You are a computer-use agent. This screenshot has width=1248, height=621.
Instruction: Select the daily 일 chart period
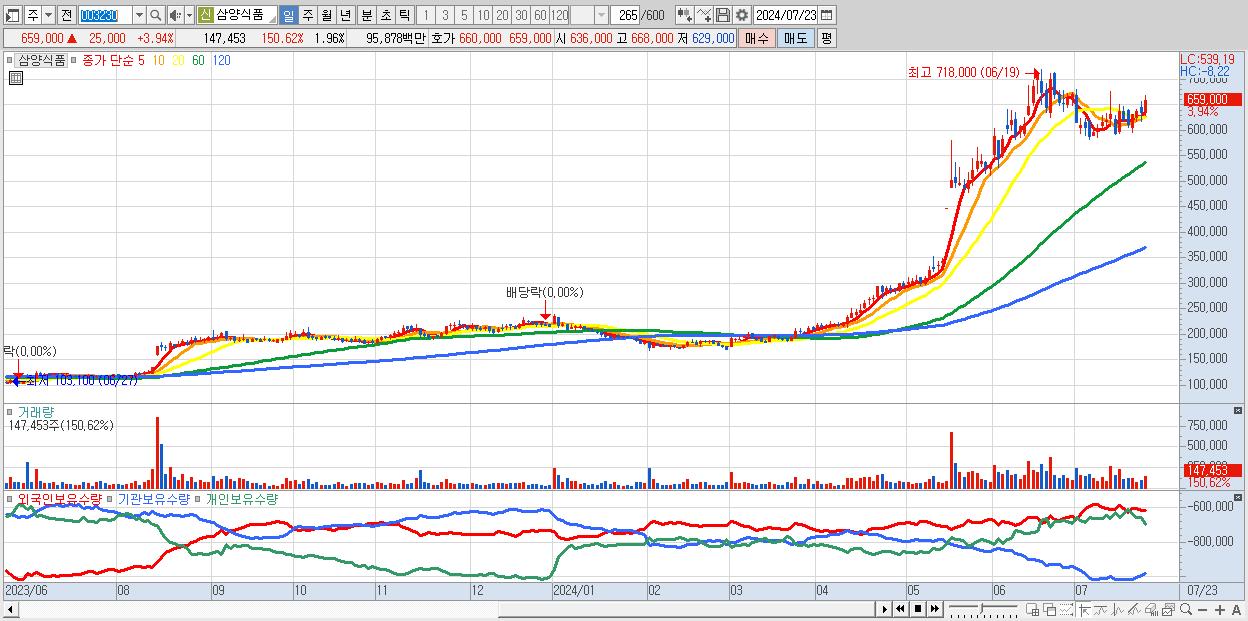(288, 15)
